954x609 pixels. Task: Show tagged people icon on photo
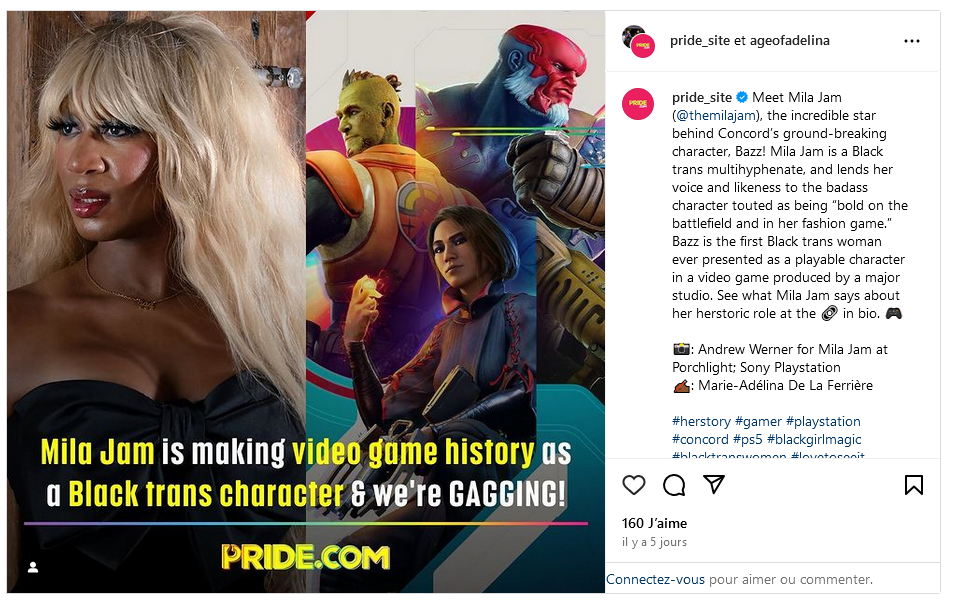coord(33,567)
